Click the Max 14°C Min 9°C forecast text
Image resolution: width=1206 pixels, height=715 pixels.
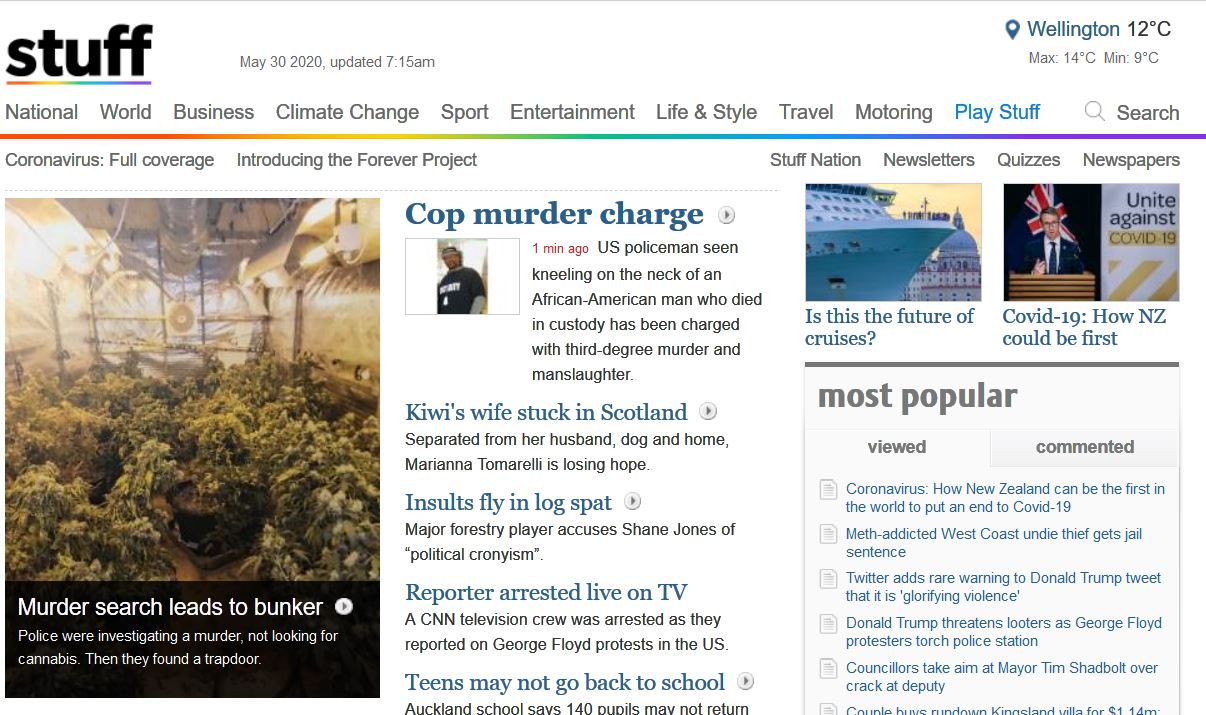(x=1094, y=58)
